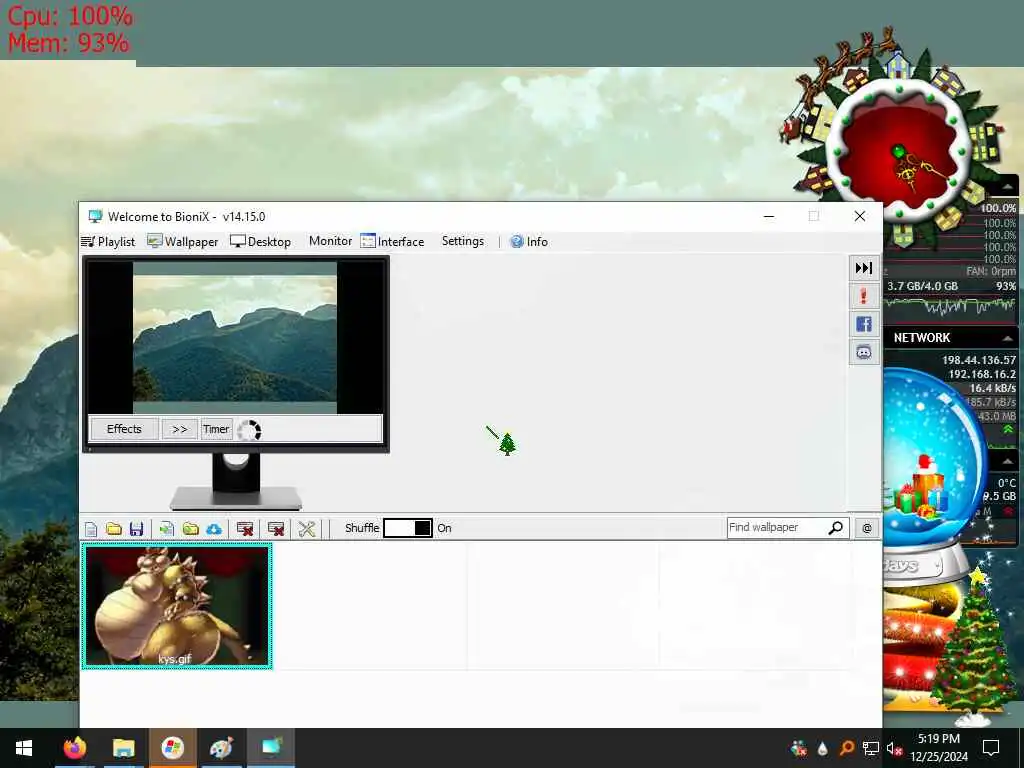Launch Firefox from the taskbar
This screenshot has width=1024, height=768.
74,748
